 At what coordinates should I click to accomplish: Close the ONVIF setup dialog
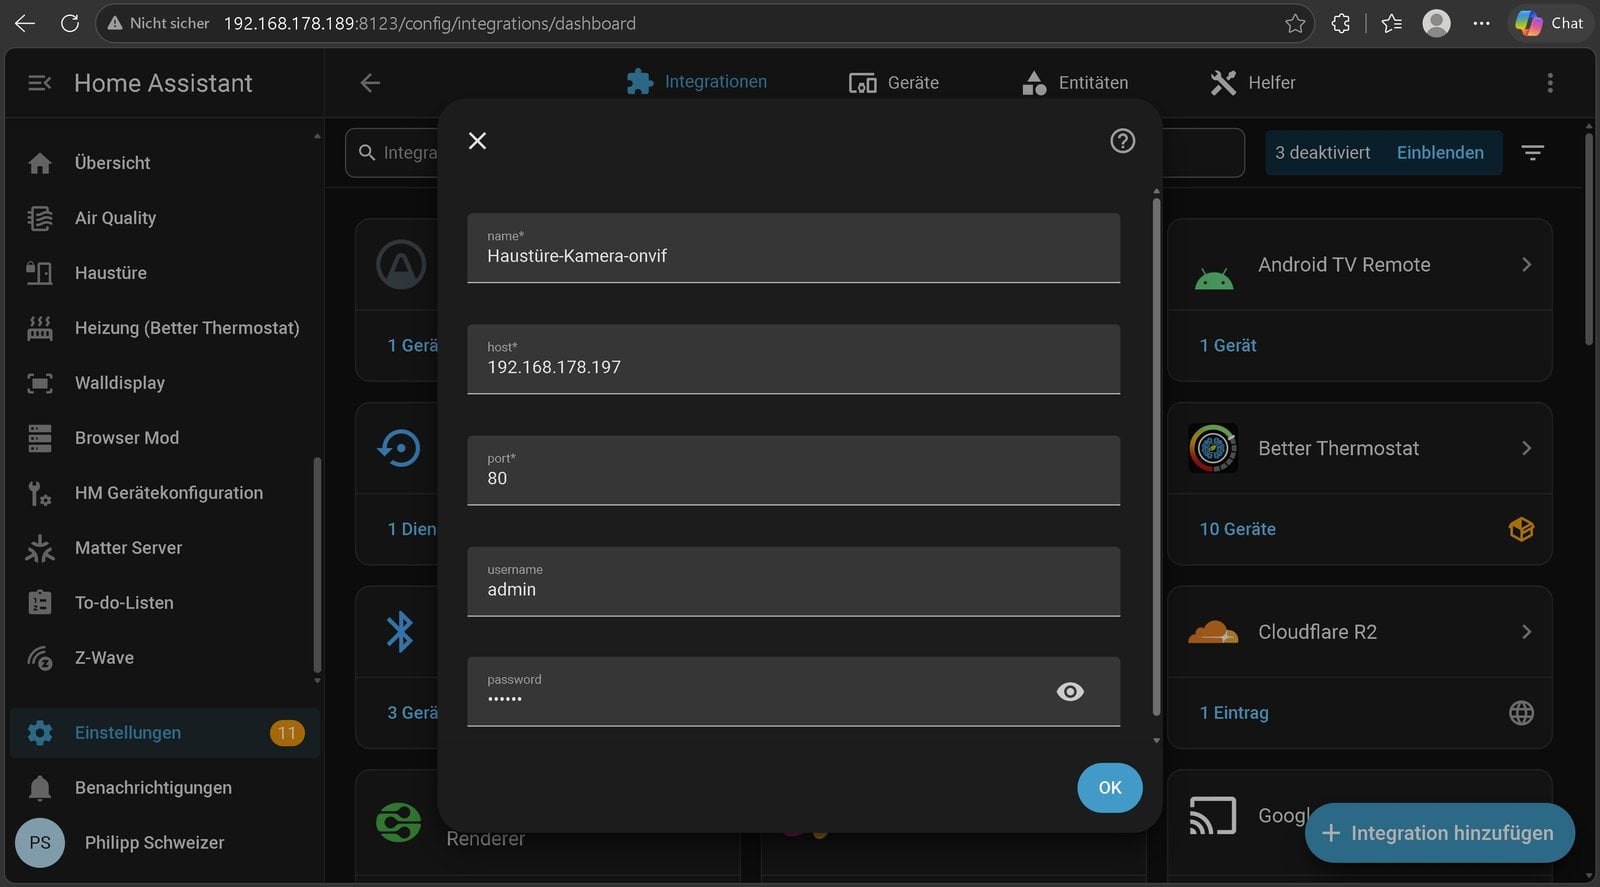[477, 141]
